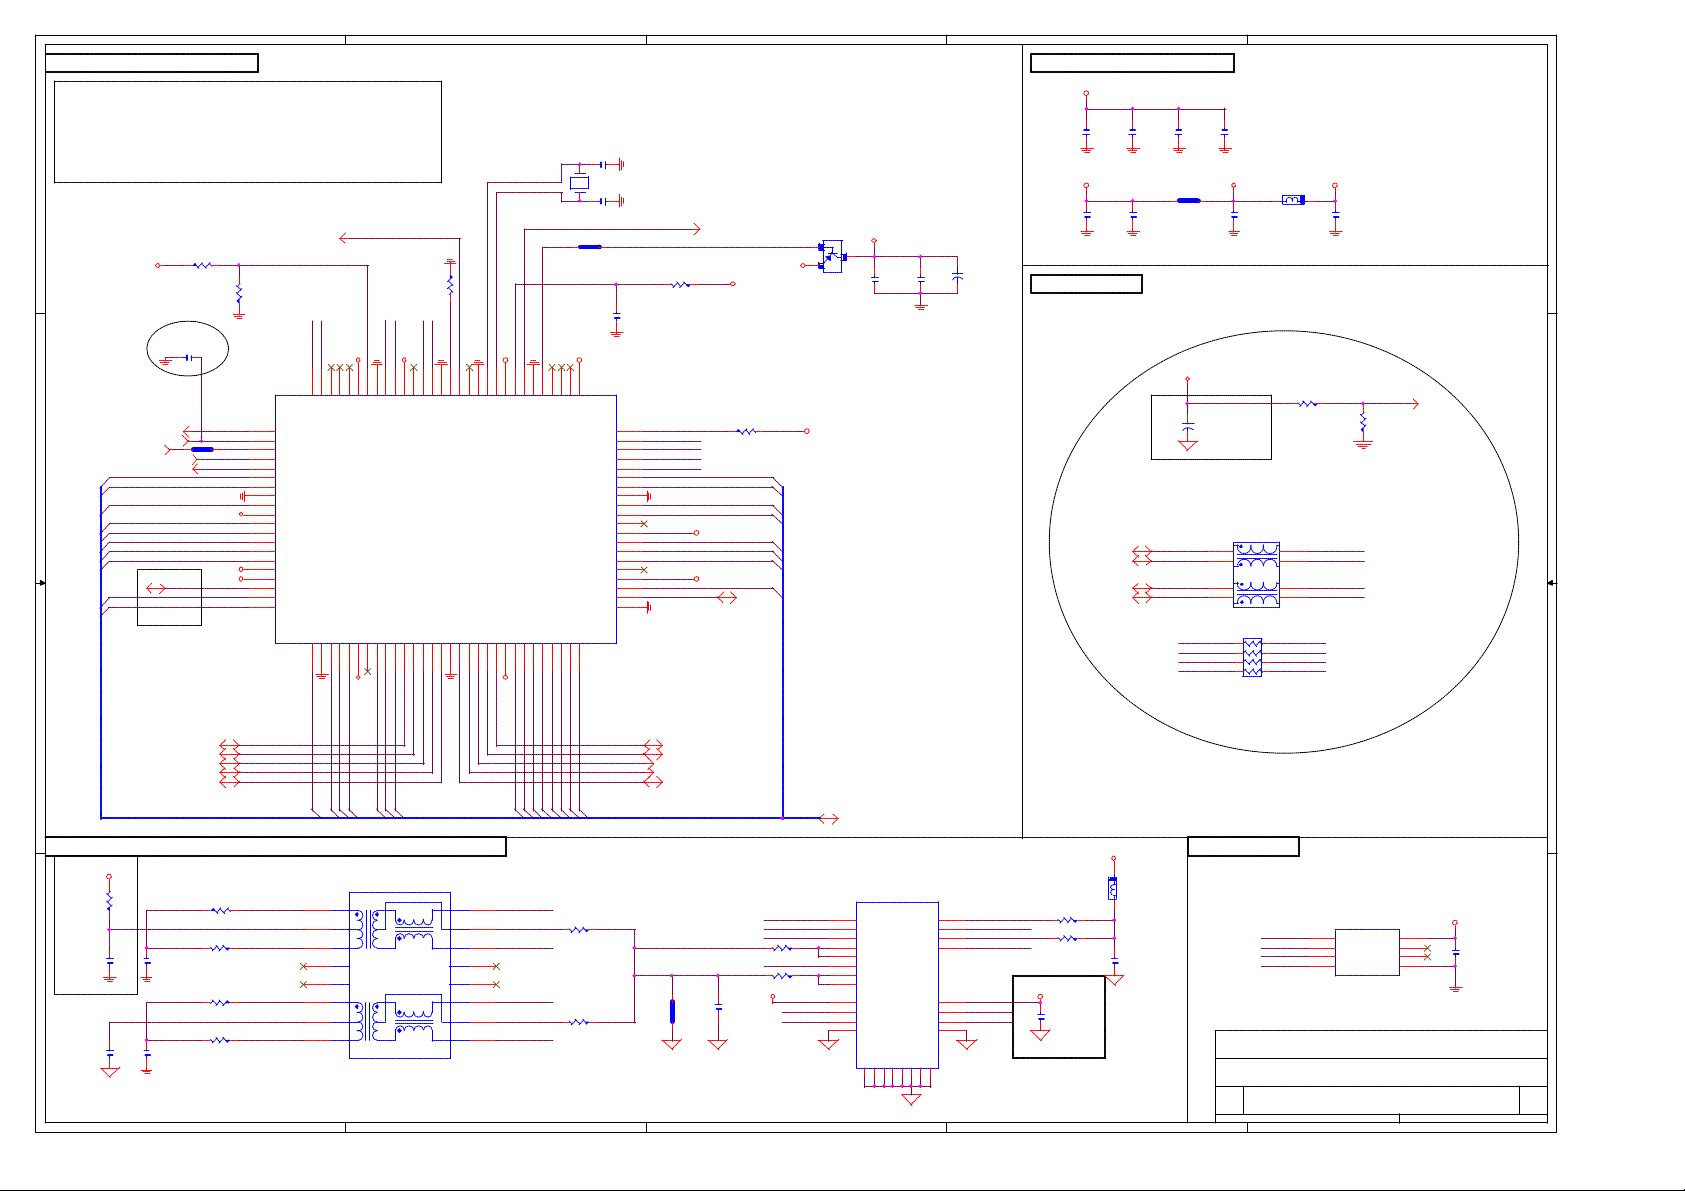Click the title box above the four-pin IC section

click(x=1243, y=847)
